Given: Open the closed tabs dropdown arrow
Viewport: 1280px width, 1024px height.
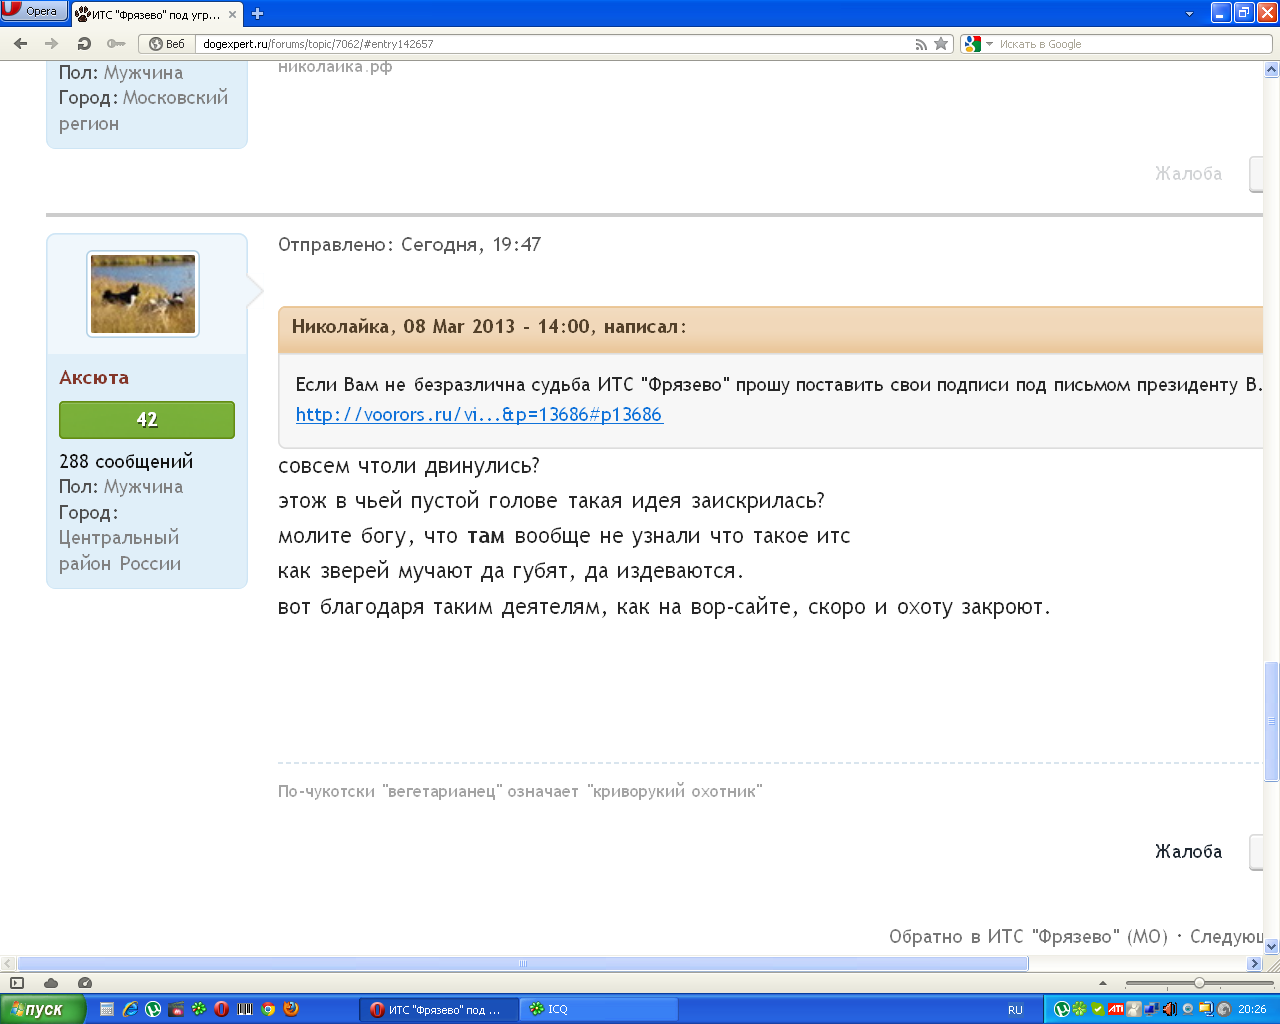Looking at the screenshot, I should tap(1189, 14).
